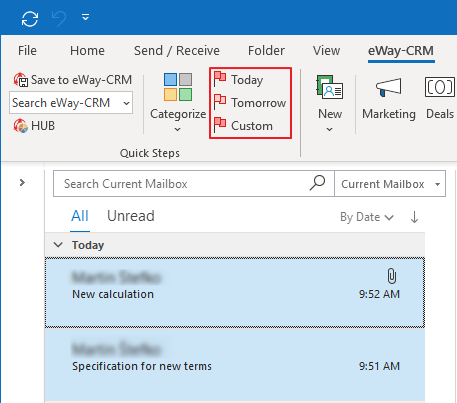Select the eWay-CRM ribbon tab
Image resolution: width=457 pixels, height=403 pixels.
point(401,51)
